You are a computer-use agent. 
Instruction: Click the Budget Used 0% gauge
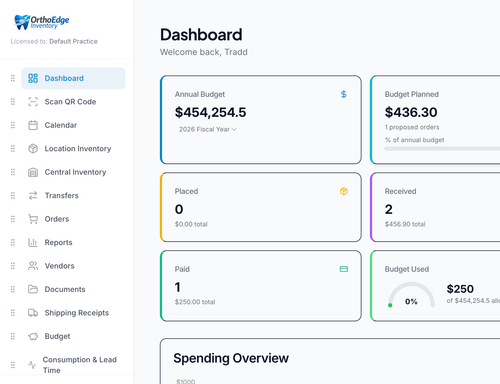pos(411,295)
